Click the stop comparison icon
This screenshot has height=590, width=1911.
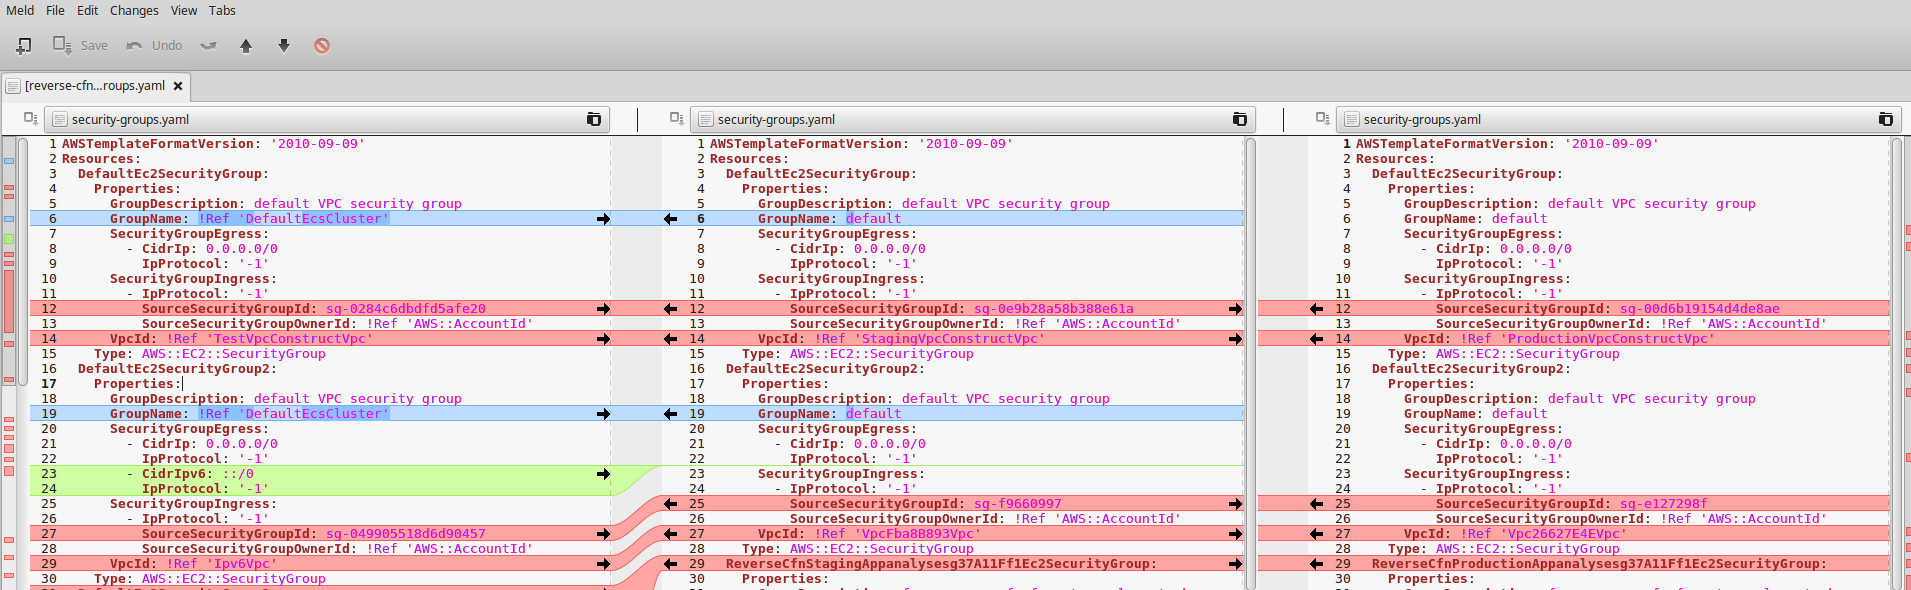pyautogui.click(x=322, y=45)
